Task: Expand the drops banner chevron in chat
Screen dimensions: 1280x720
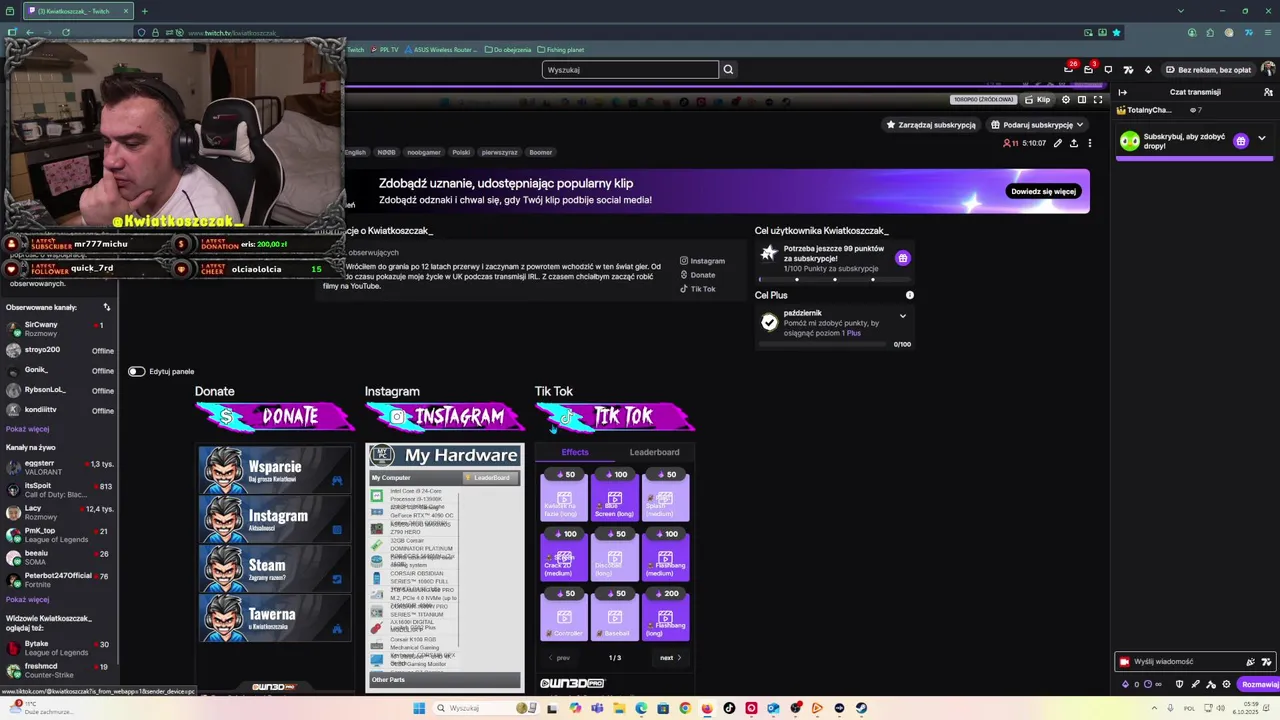Action: point(1262,139)
